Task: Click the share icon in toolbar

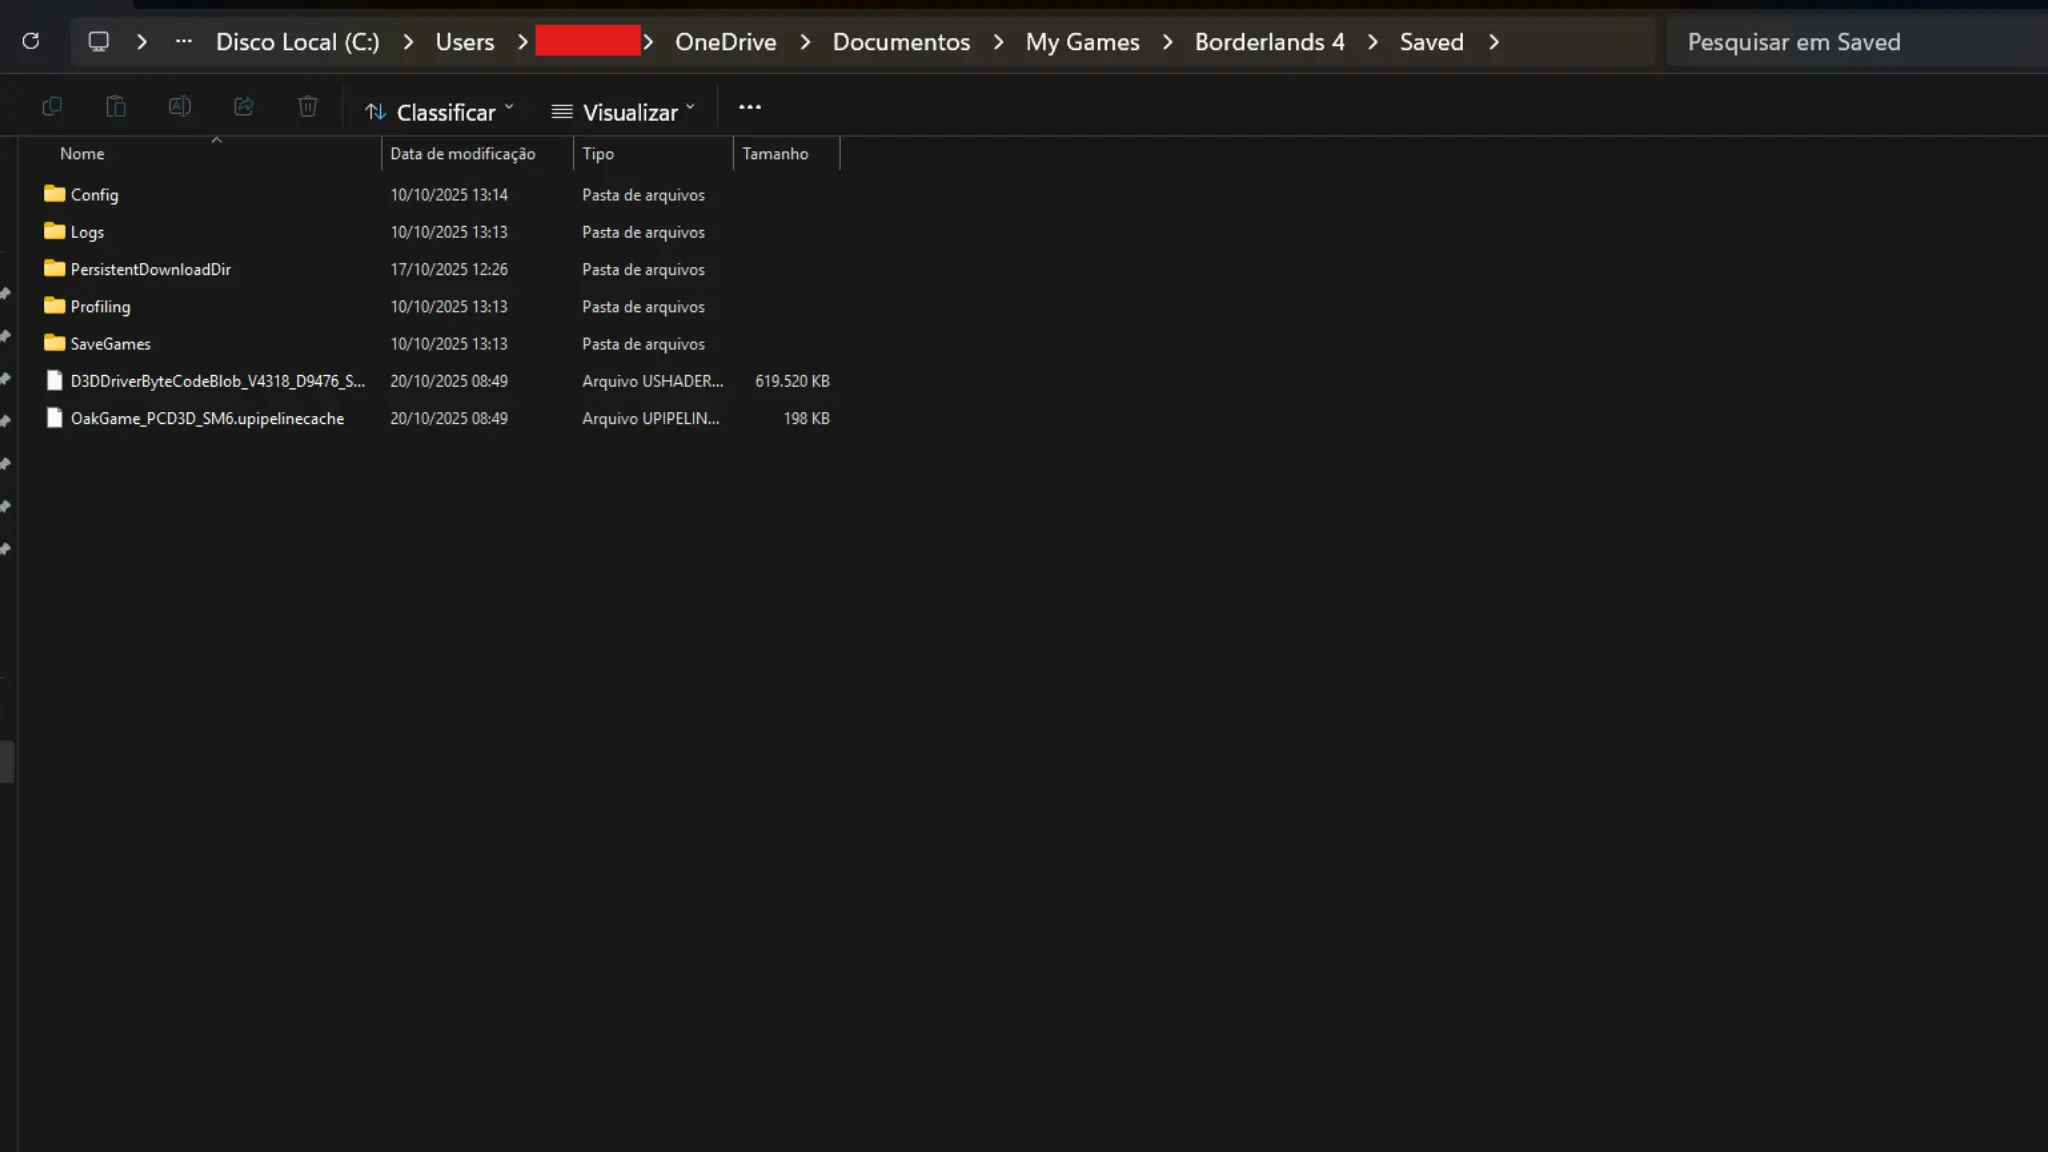Action: 244,107
